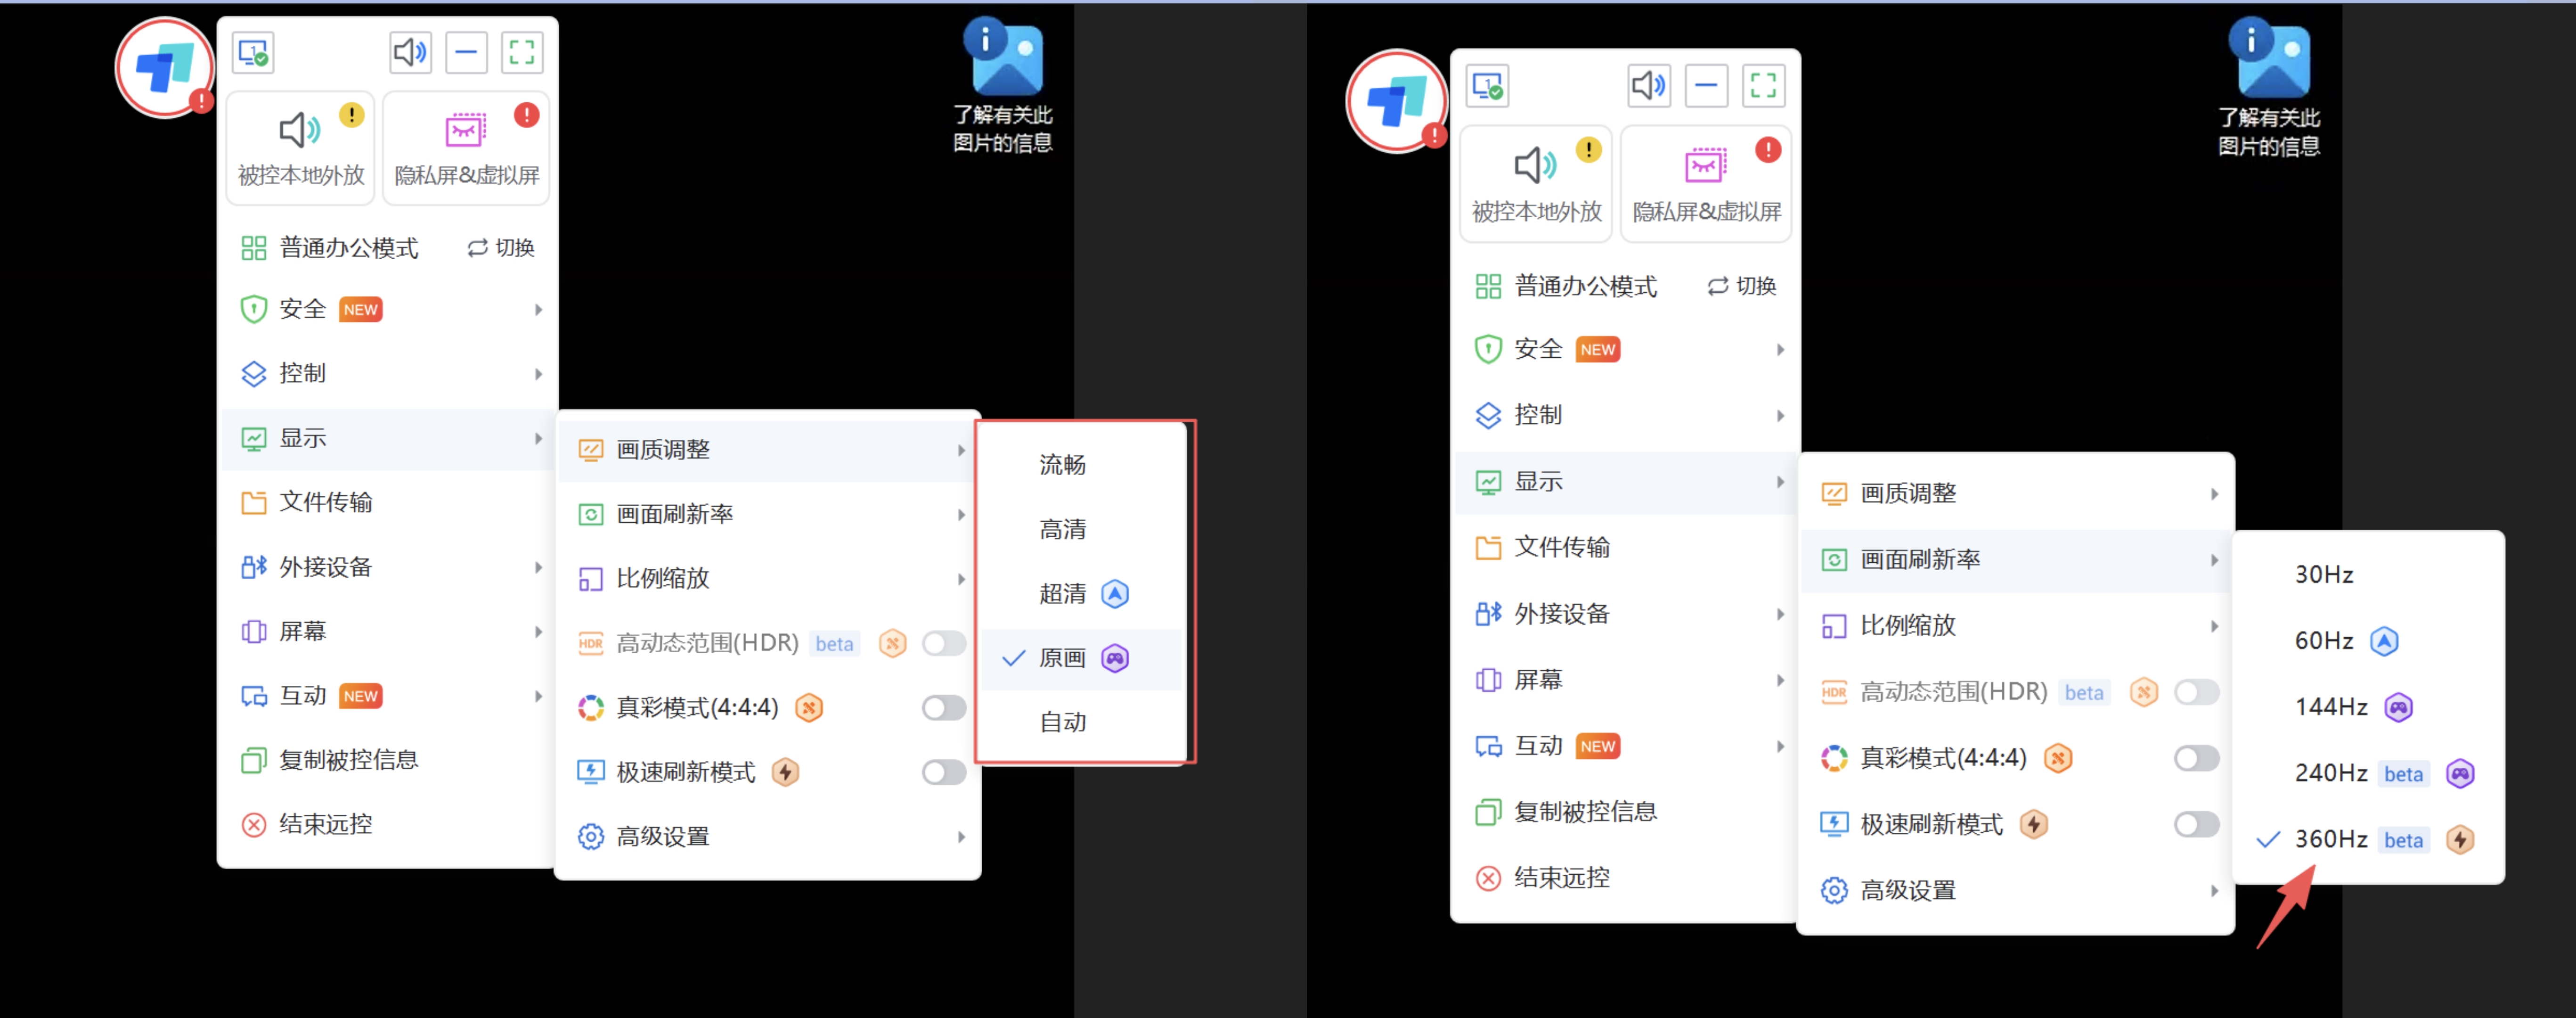
Task: Enter fullscreen from the right screenshot toolbar
Action: (x=1763, y=86)
